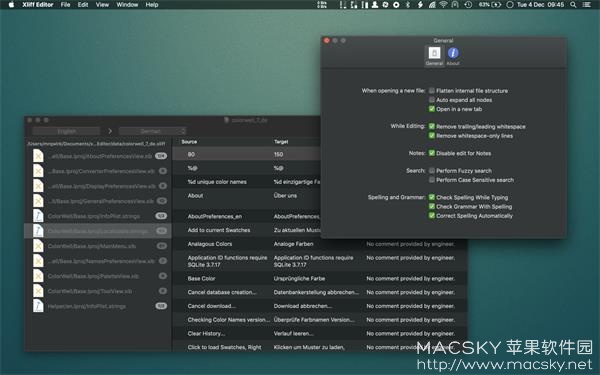
Task: Open the Apple menu
Action: [x=11, y=5]
